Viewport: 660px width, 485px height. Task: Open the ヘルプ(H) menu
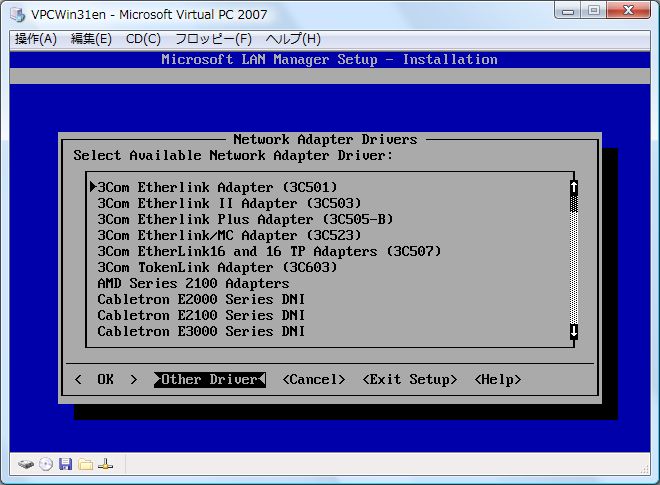(x=293, y=39)
